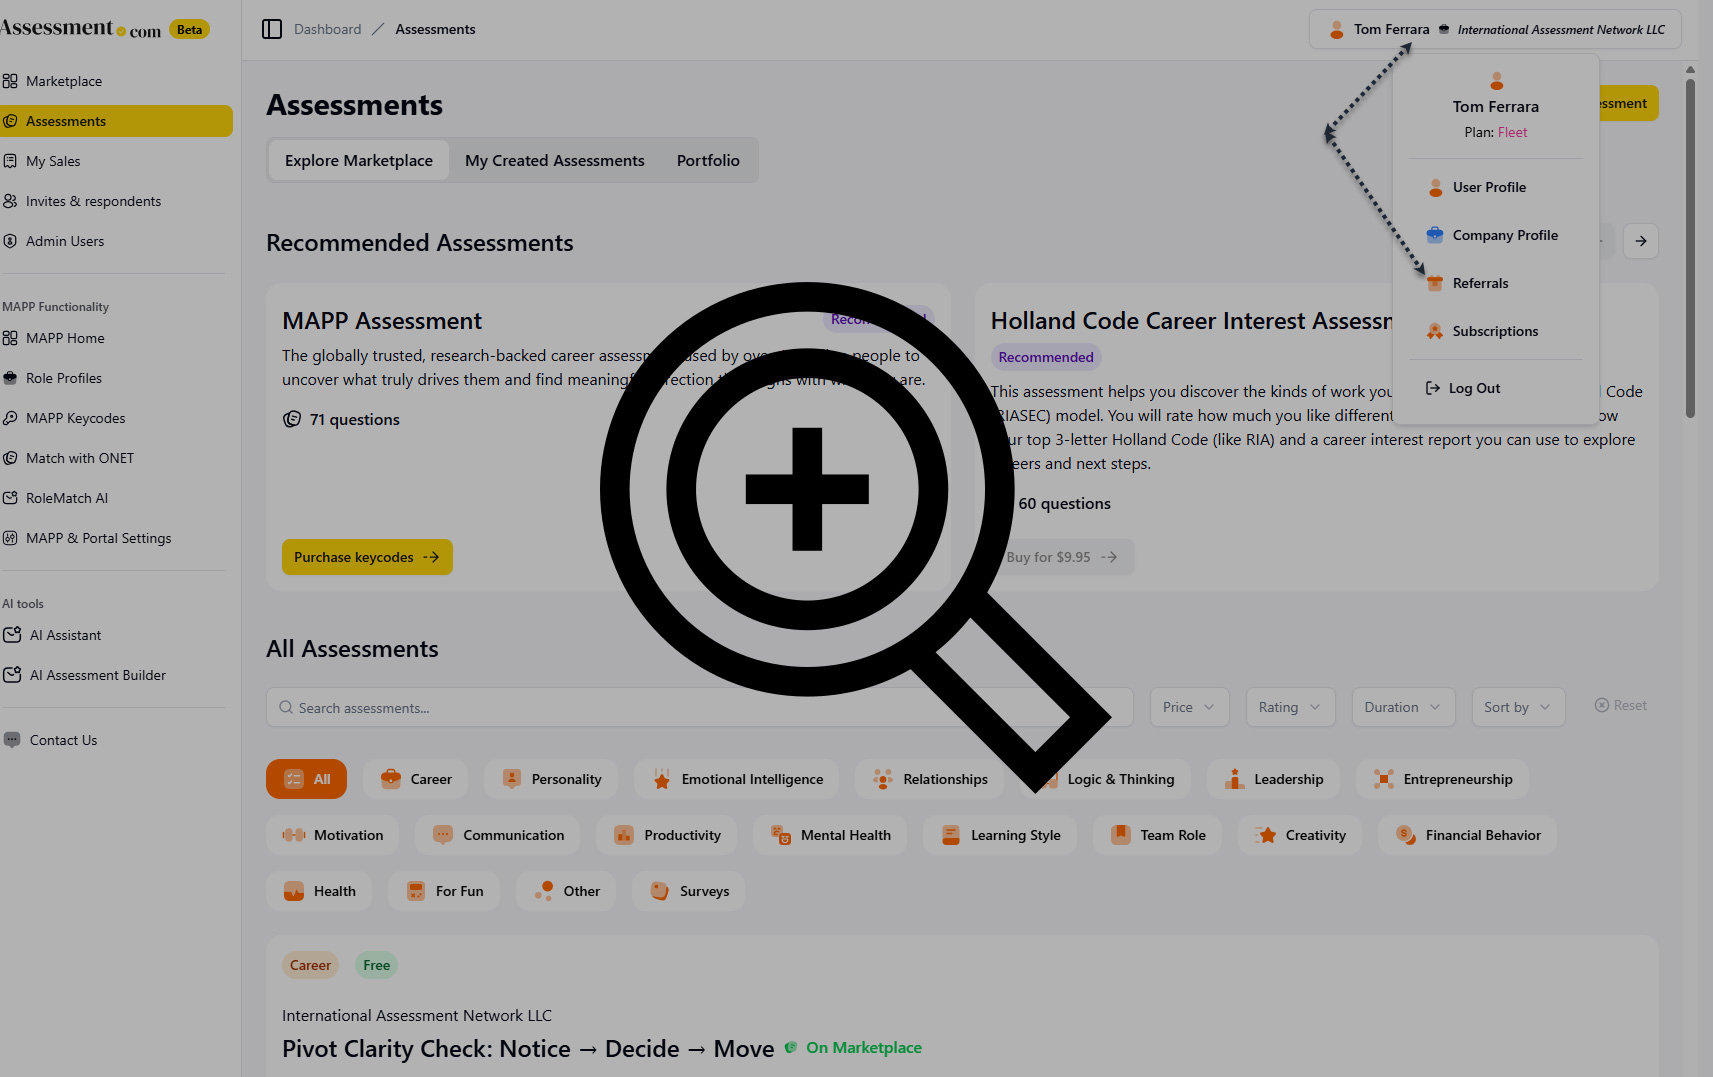Click the On Marketplace status label

pos(864,1047)
